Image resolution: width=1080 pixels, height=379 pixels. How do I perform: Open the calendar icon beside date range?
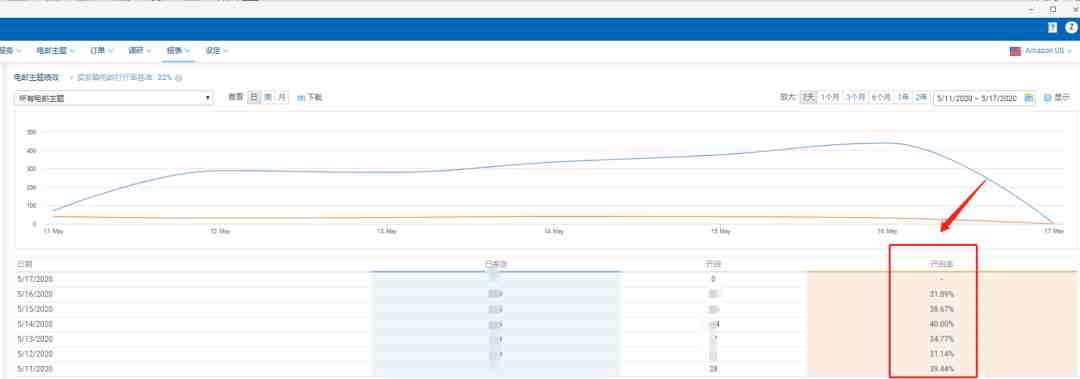coord(1029,98)
